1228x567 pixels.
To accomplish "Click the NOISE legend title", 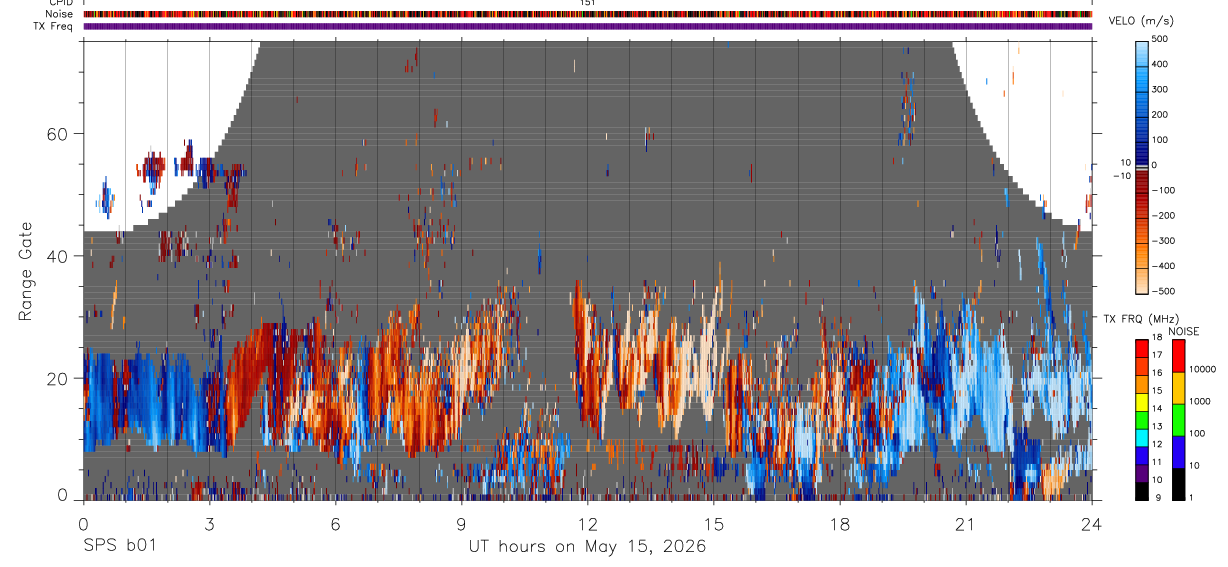I will point(1183,331).
